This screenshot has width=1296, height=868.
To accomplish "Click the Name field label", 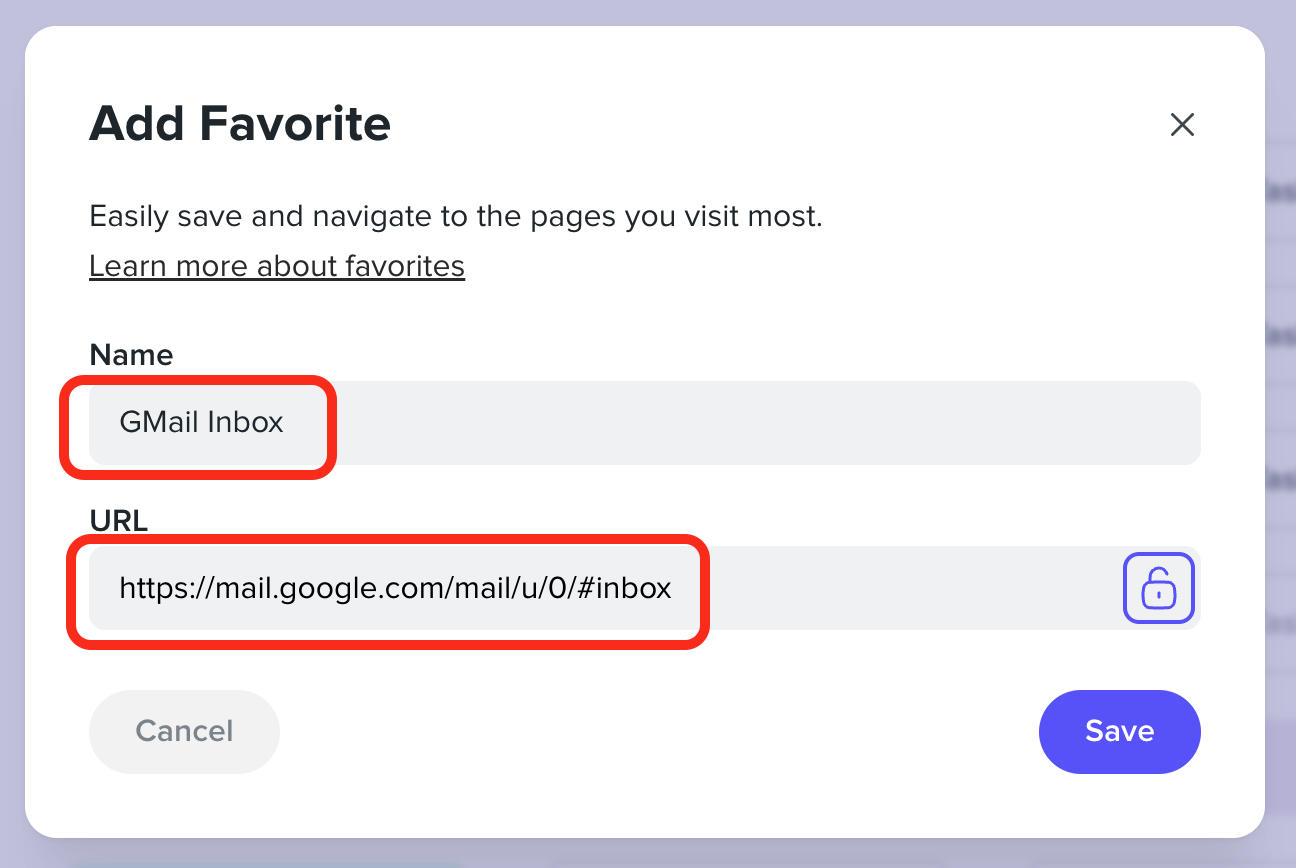I will point(131,355).
